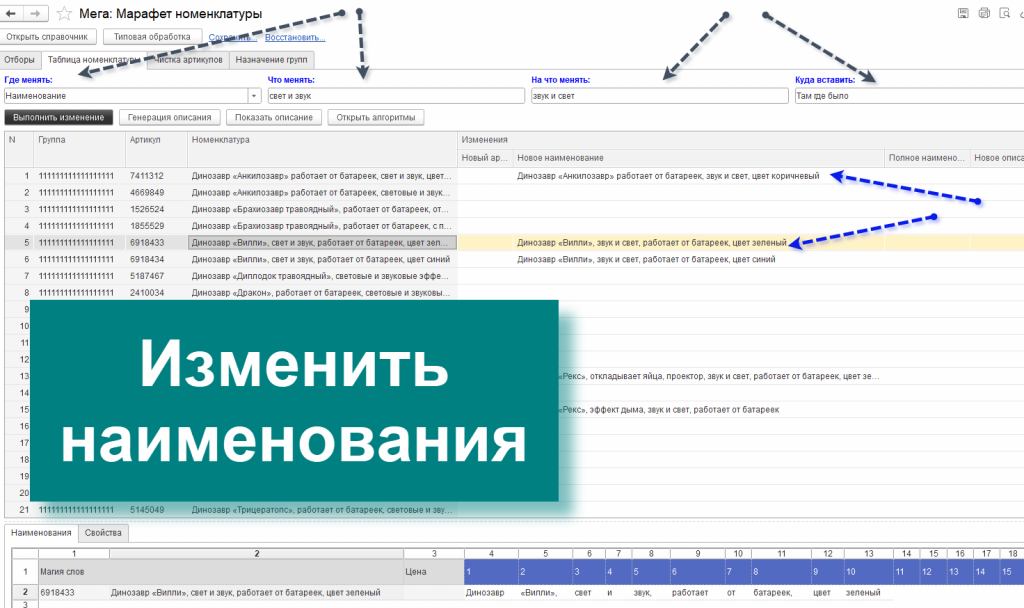Screen dimensions: 1024x608
Task: Click the floppy disk save icon
Action: tap(963, 13)
